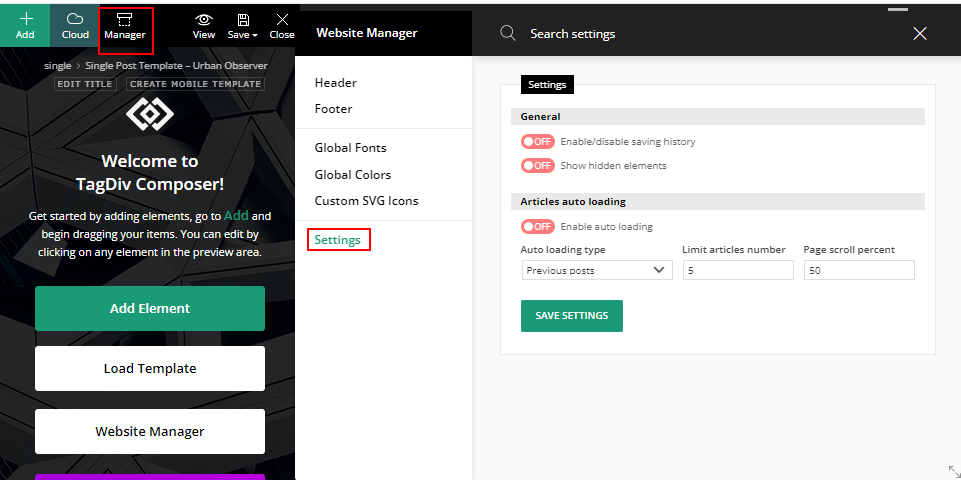
Task: Toggle Show hidden elements switch
Action: point(537,166)
